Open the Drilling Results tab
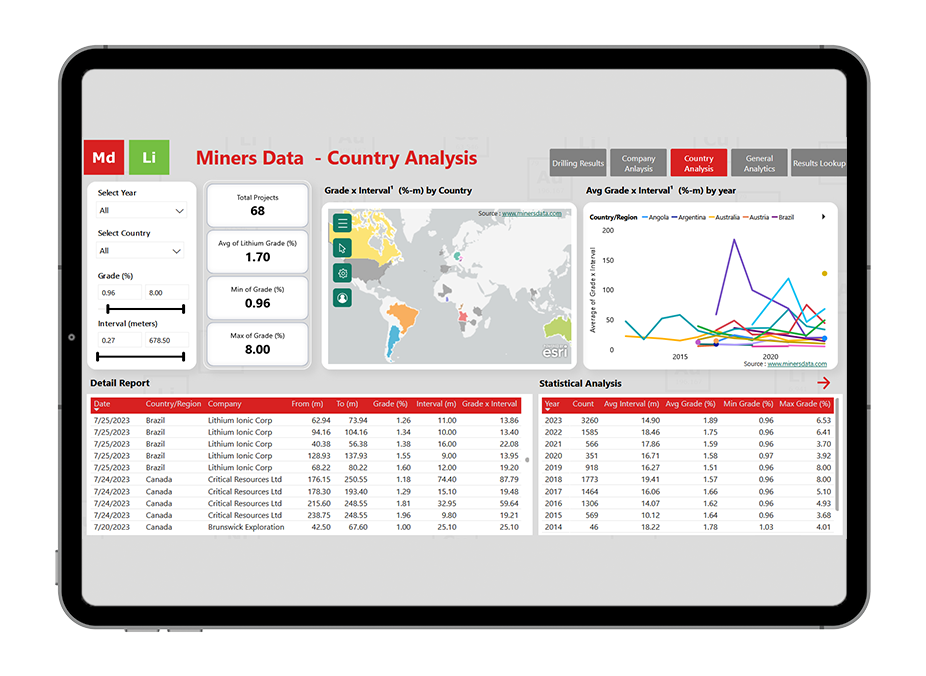Image resolution: width=926 pixels, height=676 pixels. pyautogui.click(x=578, y=163)
